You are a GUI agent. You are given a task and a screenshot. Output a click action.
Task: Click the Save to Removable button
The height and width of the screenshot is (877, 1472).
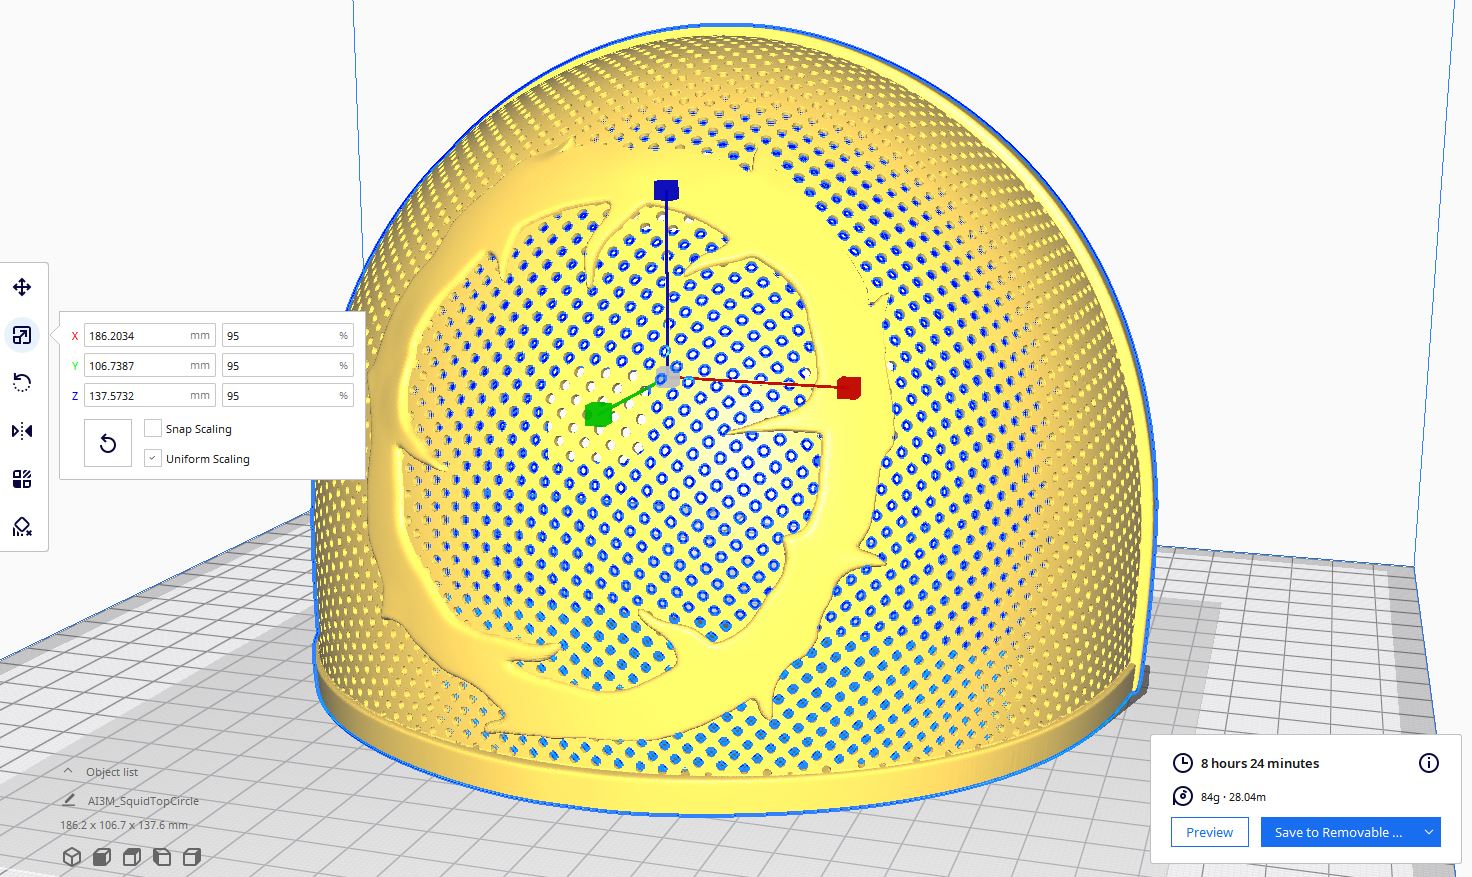coord(1339,832)
